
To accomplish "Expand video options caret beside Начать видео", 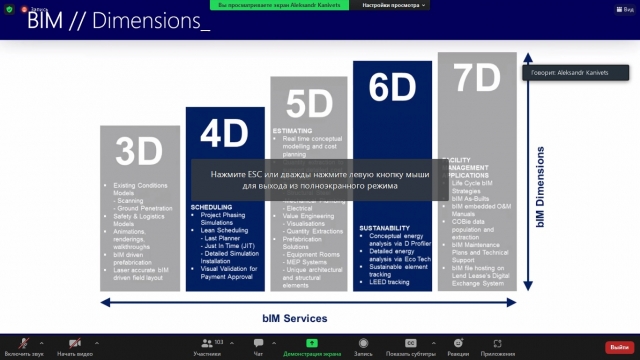I will pos(97,343).
